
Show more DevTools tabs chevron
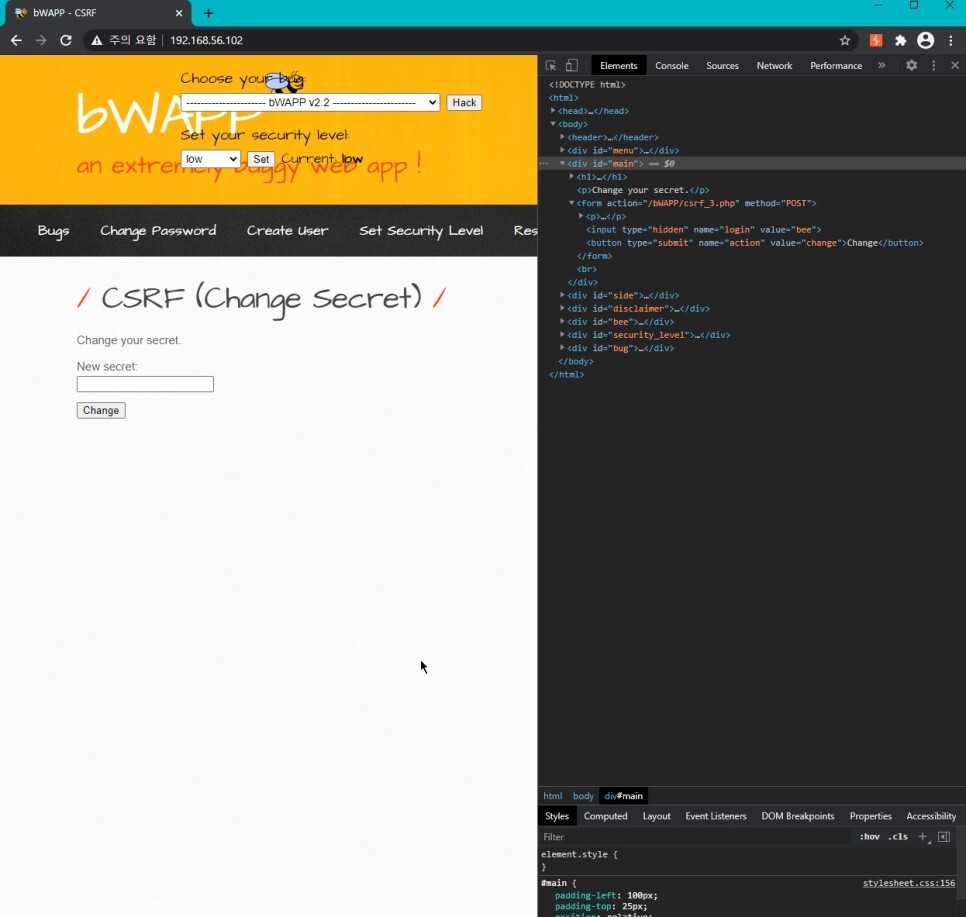coord(882,65)
